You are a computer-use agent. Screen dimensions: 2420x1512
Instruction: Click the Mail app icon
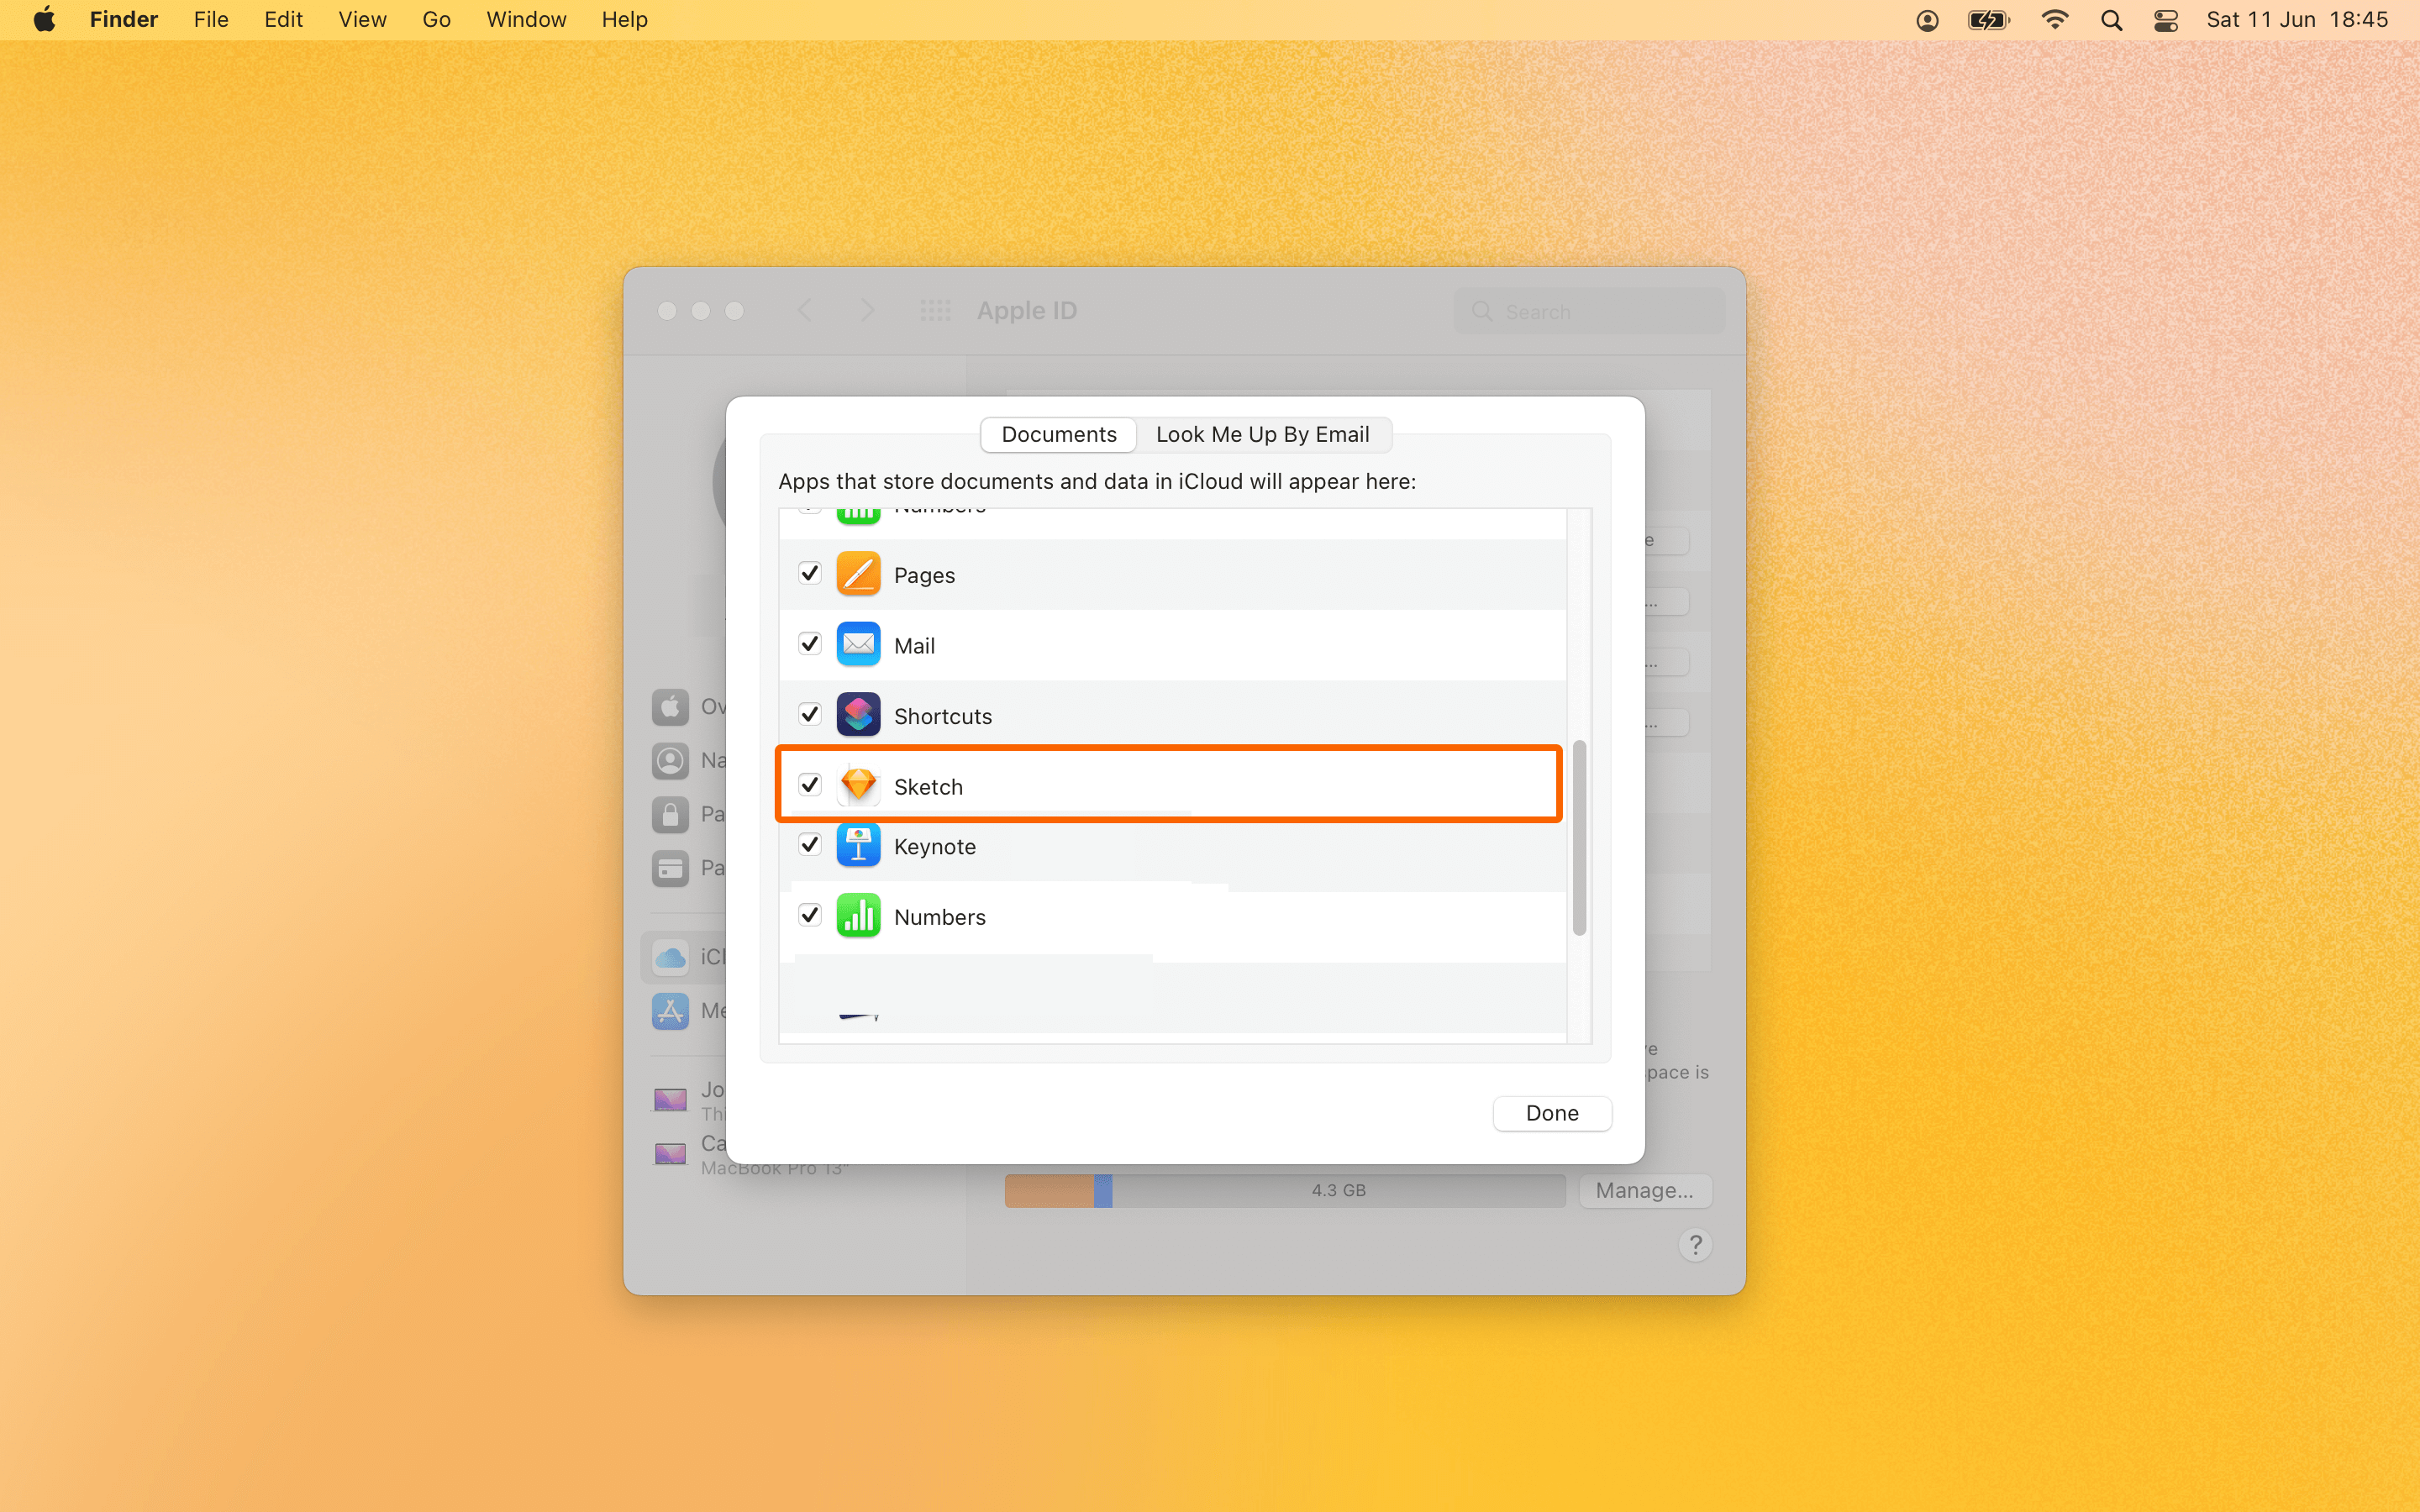(x=858, y=644)
